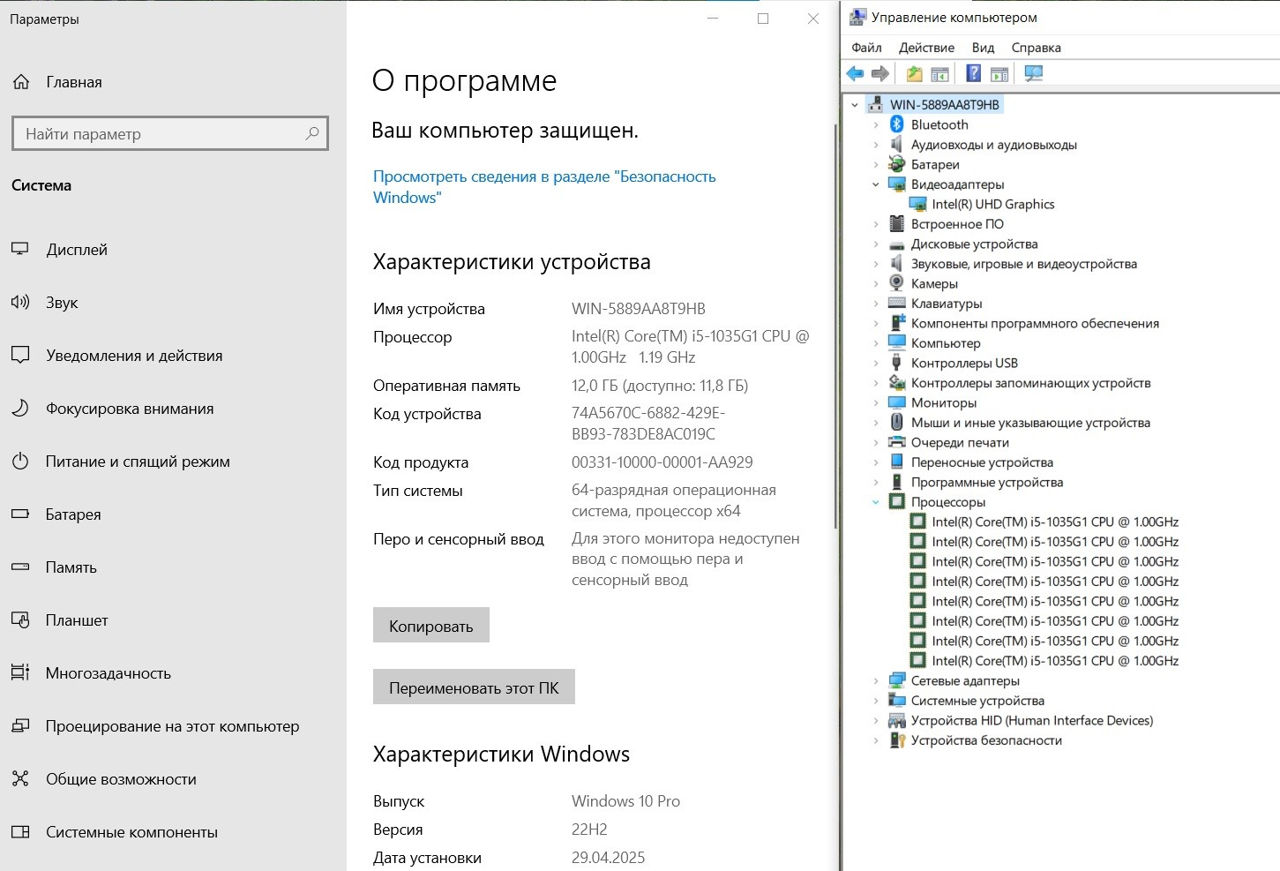1280x871 pixels.
Task: Expand Аудиовходы и аудиовыходы node
Action: click(876, 145)
